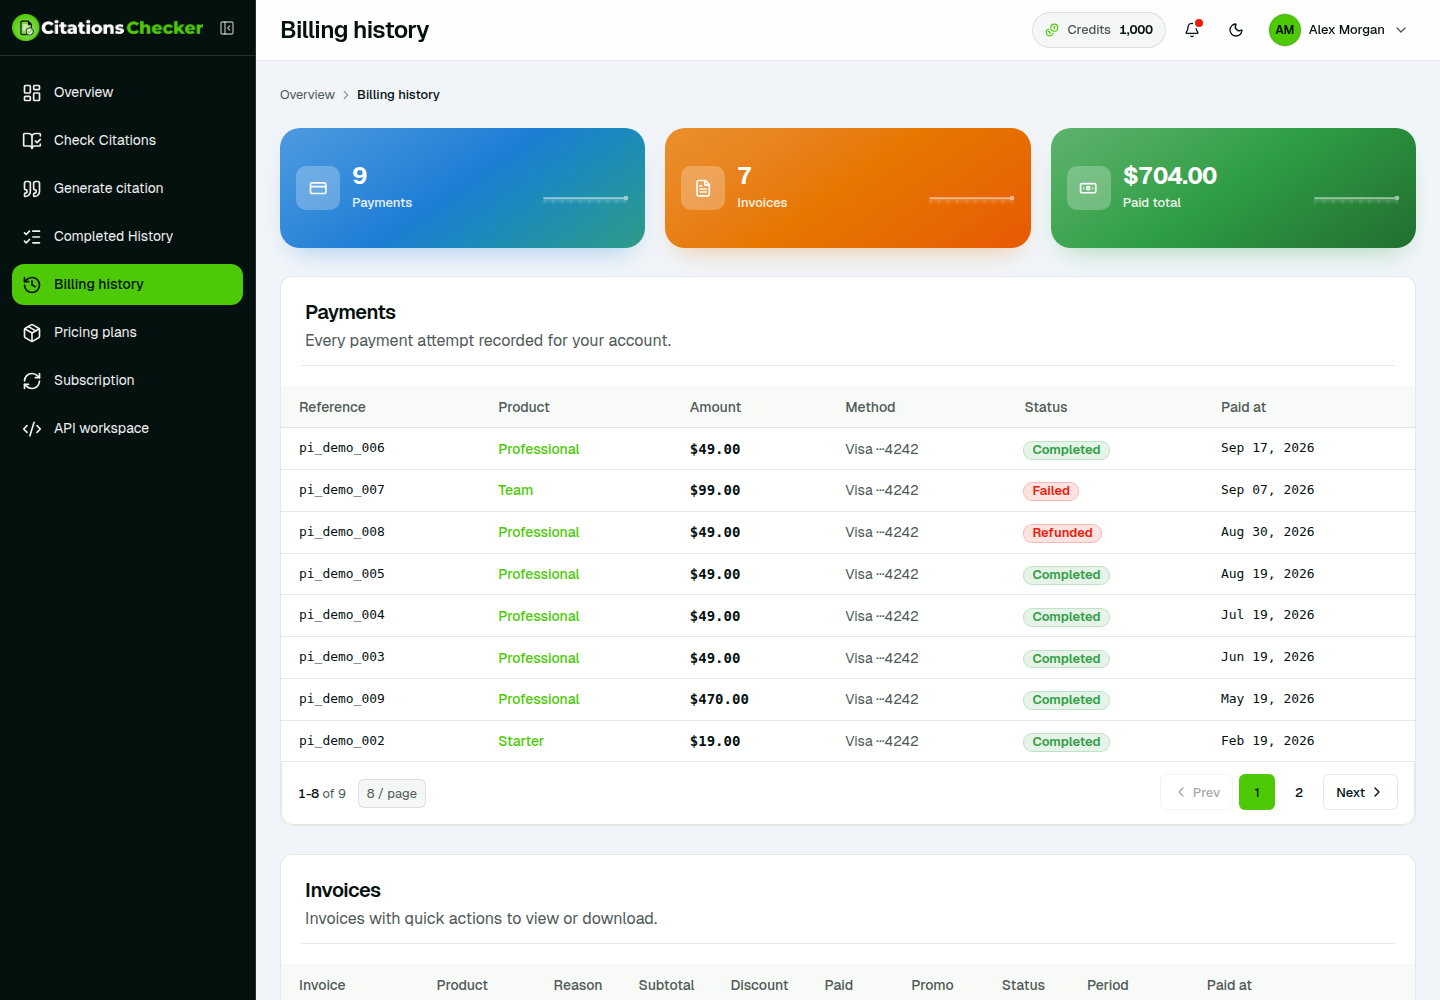Open the Subscription menu item
The image size is (1440, 1000).
tap(127, 380)
